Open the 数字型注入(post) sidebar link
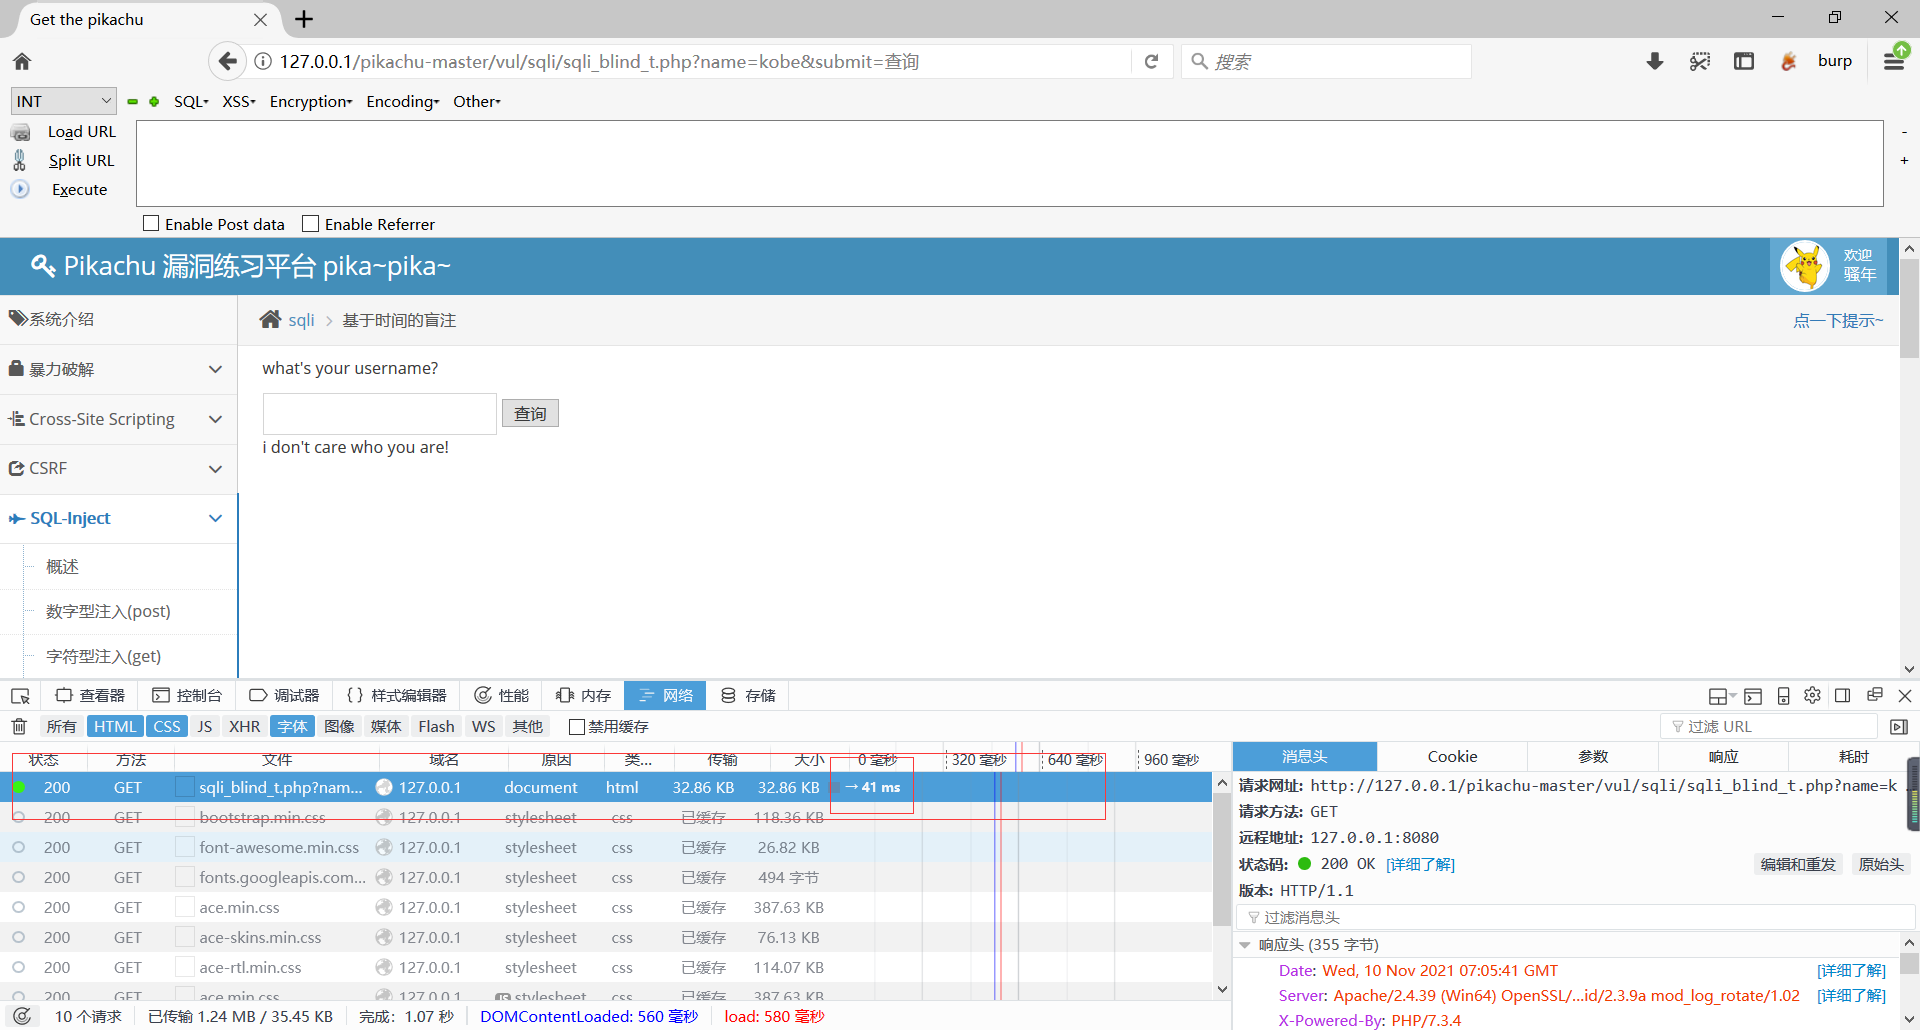The height and width of the screenshot is (1030, 1920). 108,611
